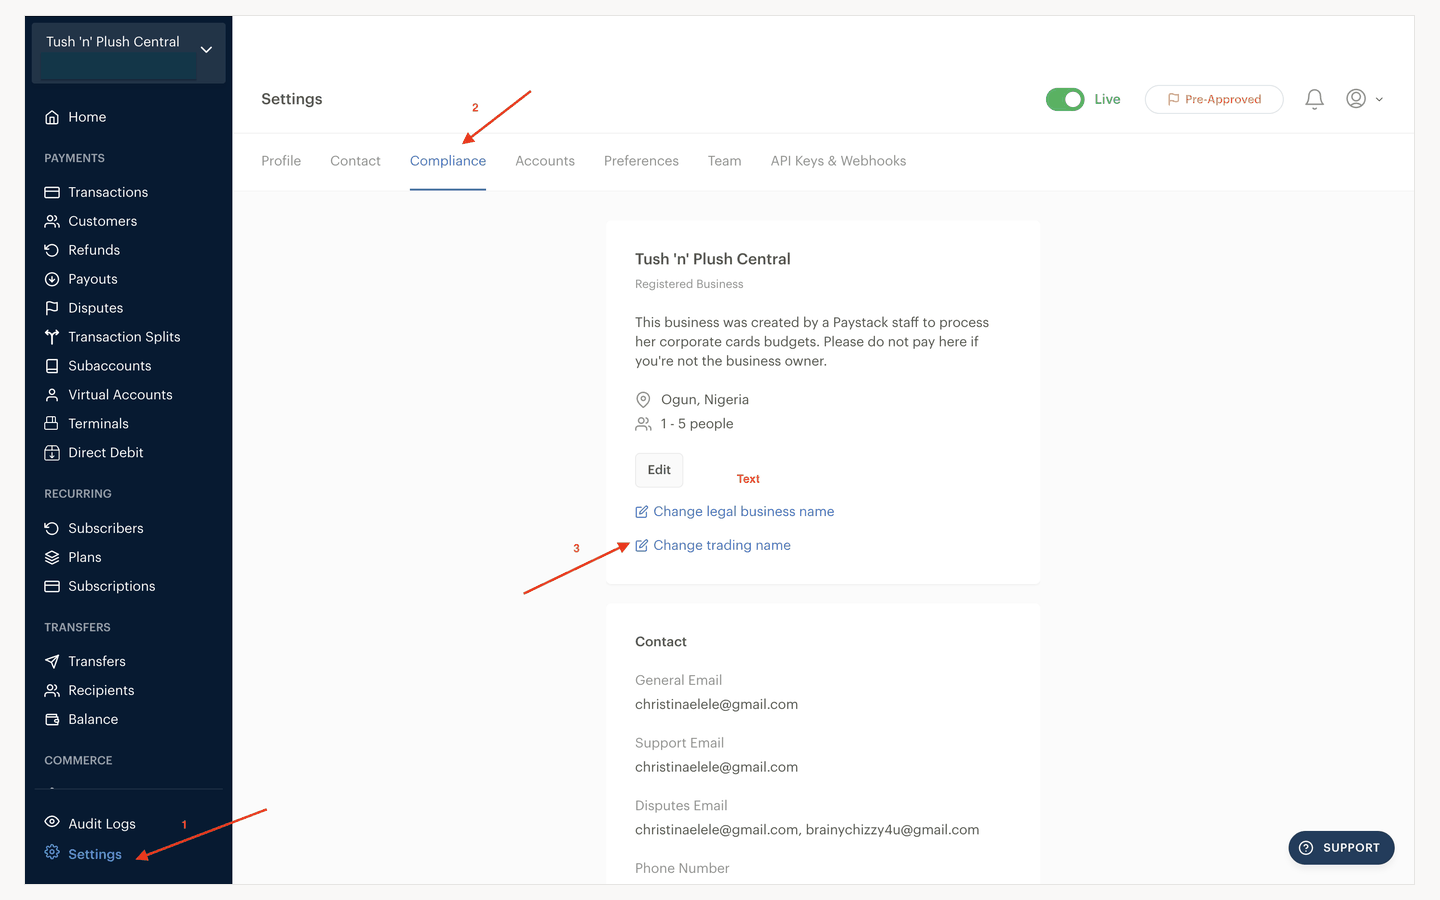Screen dimensions: 1440x900
Task: Open the Preferences tab
Action: tap(641, 161)
